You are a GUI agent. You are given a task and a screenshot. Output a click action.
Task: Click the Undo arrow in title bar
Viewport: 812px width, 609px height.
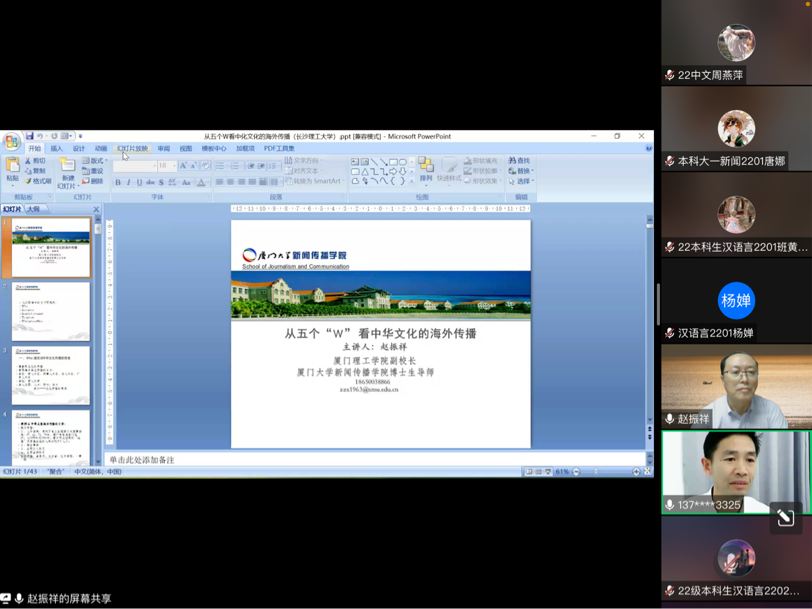41,136
